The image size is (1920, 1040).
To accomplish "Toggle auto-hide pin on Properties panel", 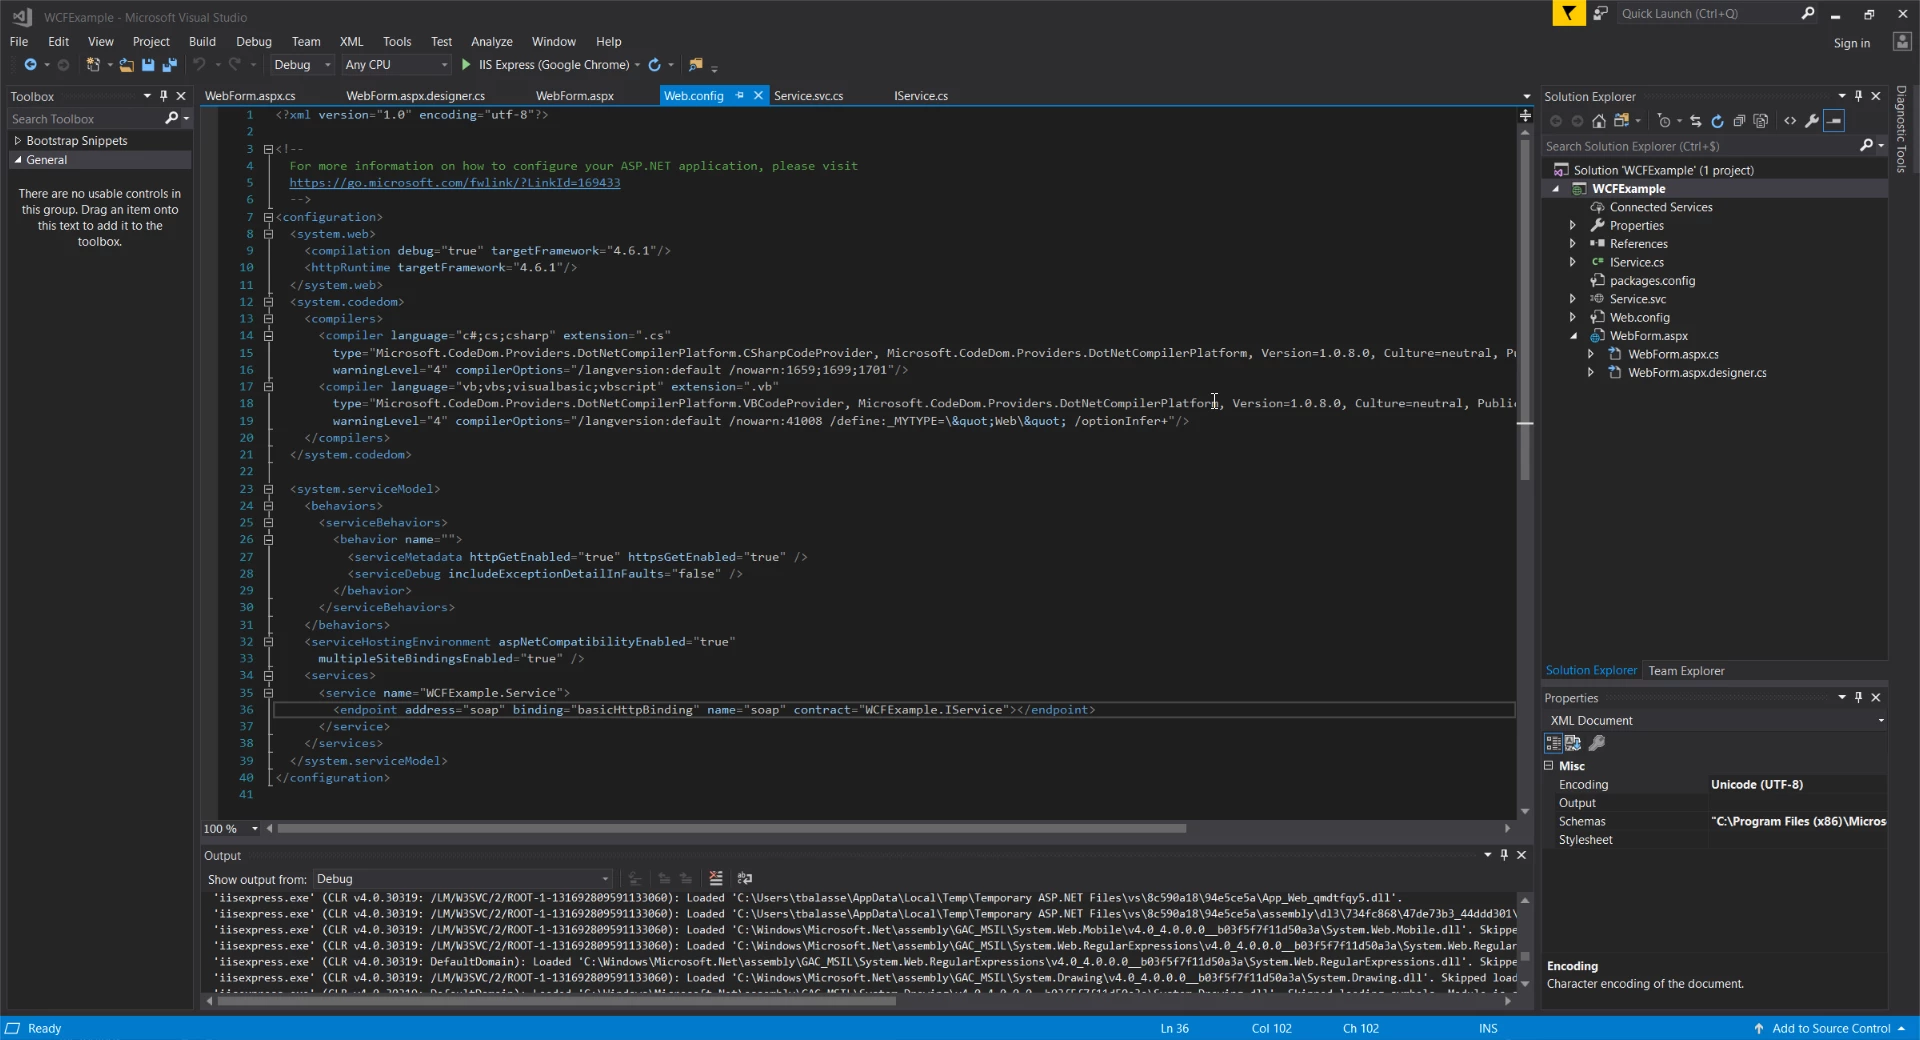I will tap(1859, 698).
